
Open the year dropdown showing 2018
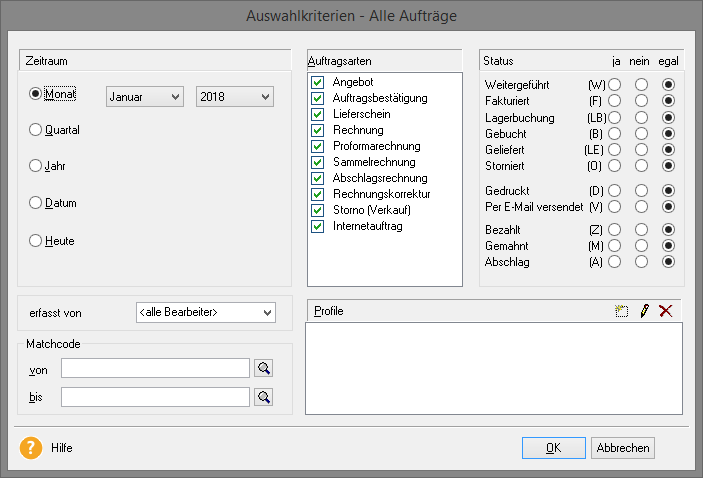234,96
